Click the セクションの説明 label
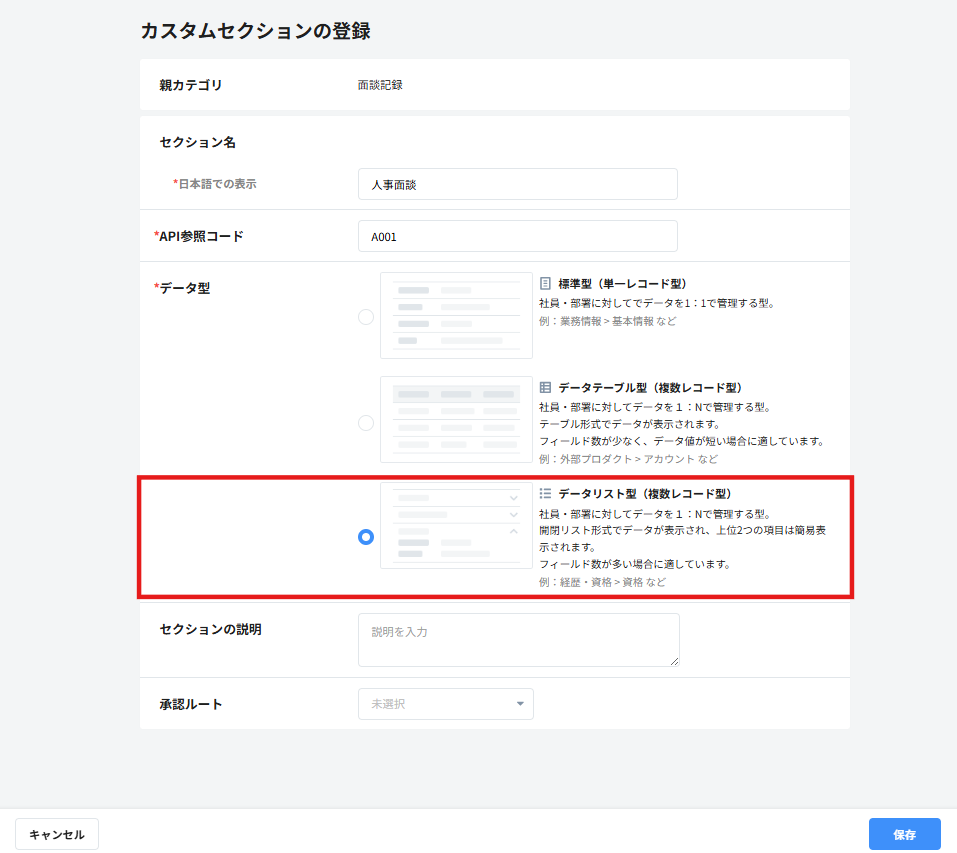The height and width of the screenshot is (853, 957). click(211, 629)
